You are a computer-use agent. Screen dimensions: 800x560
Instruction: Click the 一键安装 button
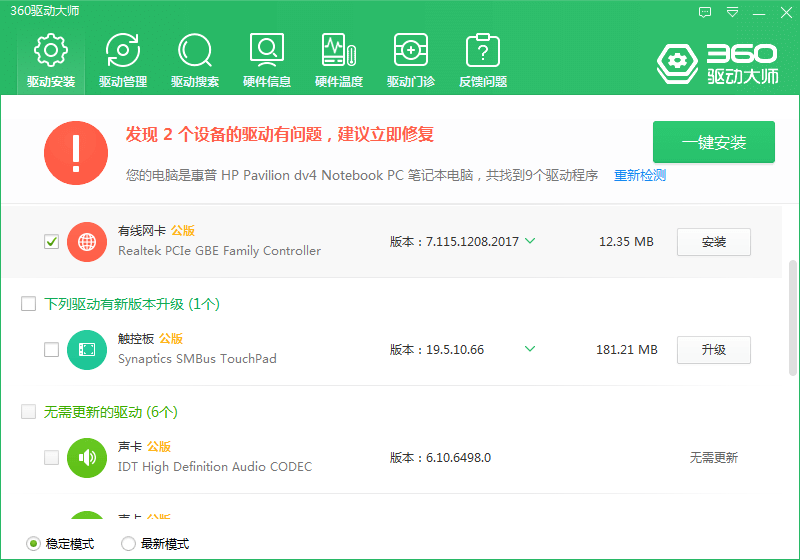(x=714, y=142)
